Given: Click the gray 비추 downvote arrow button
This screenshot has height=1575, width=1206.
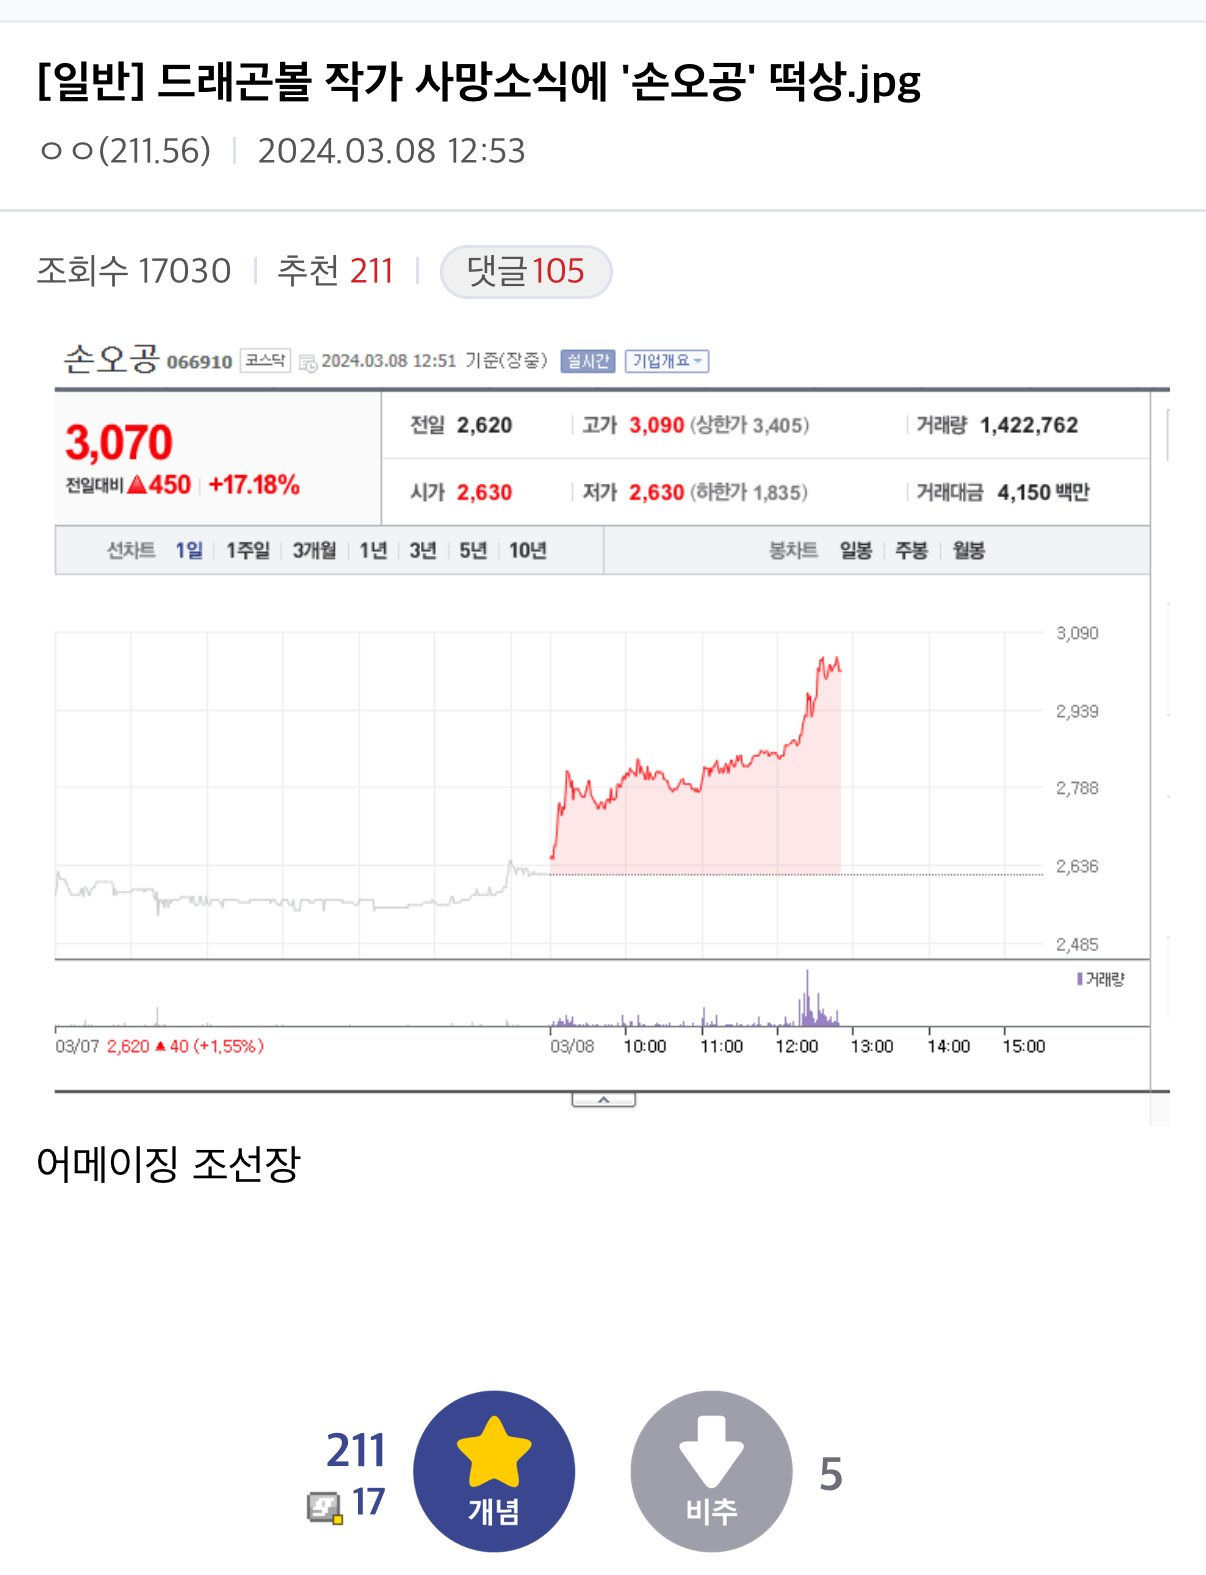Looking at the screenshot, I should [711, 1471].
